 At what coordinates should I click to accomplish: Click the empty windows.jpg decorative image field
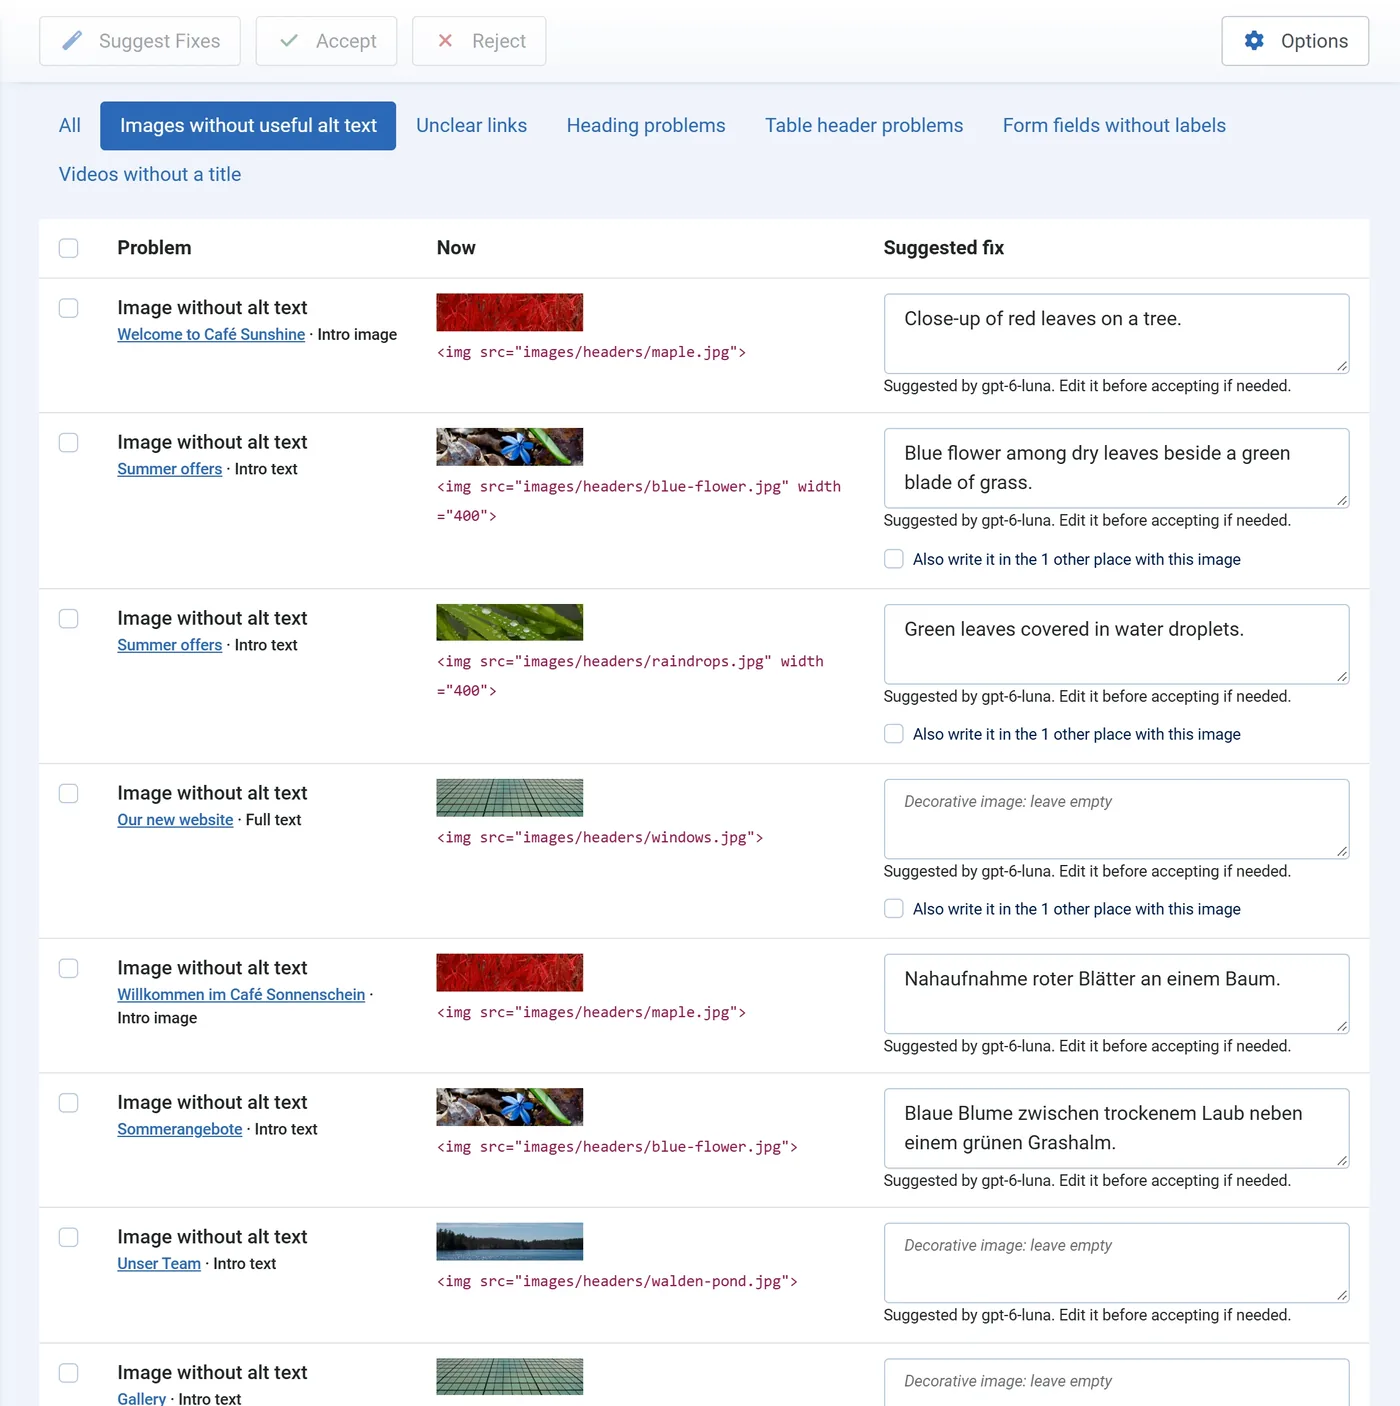click(1116, 819)
